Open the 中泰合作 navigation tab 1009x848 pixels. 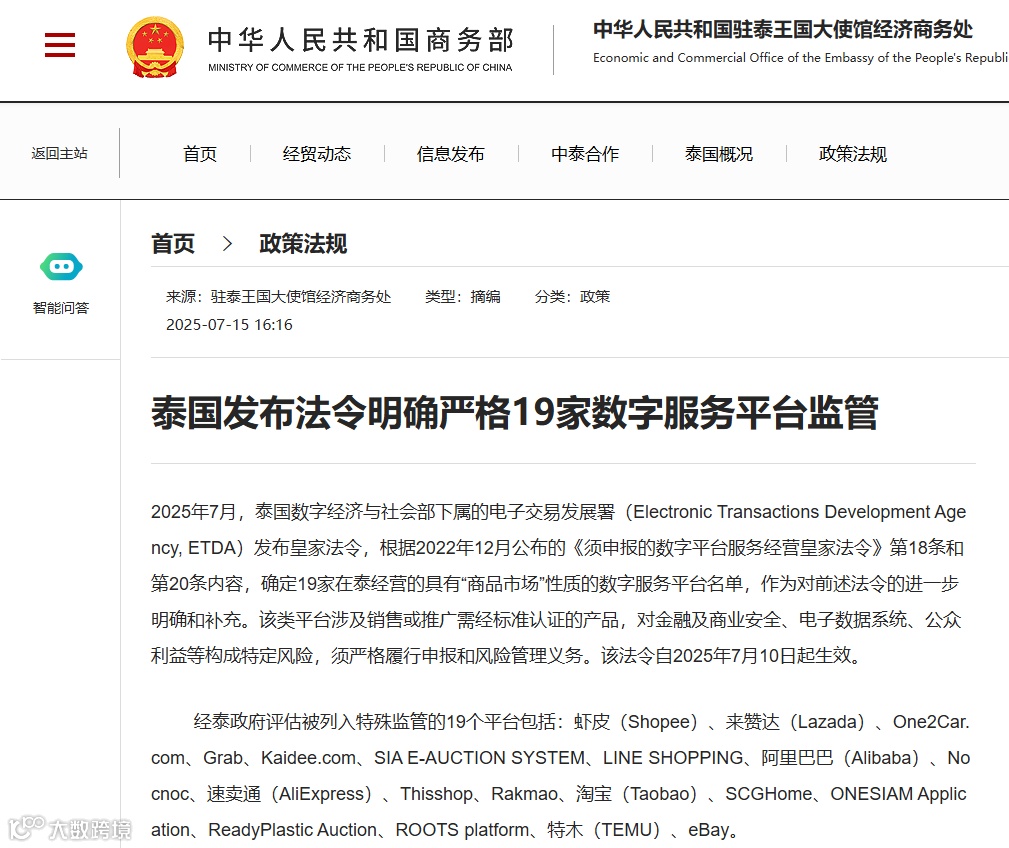pos(585,154)
